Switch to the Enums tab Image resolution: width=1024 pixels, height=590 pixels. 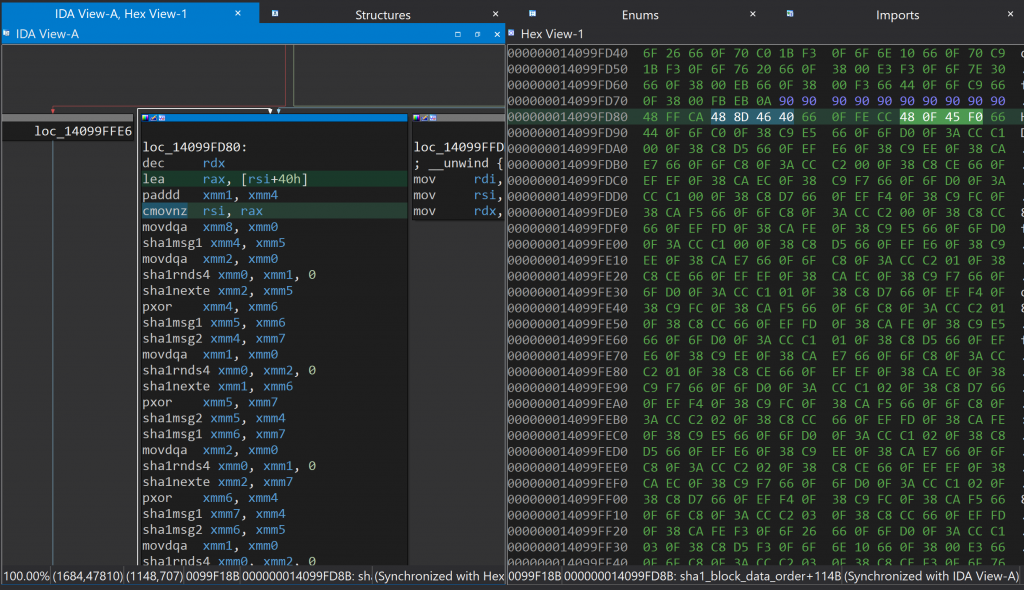[x=640, y=14]
